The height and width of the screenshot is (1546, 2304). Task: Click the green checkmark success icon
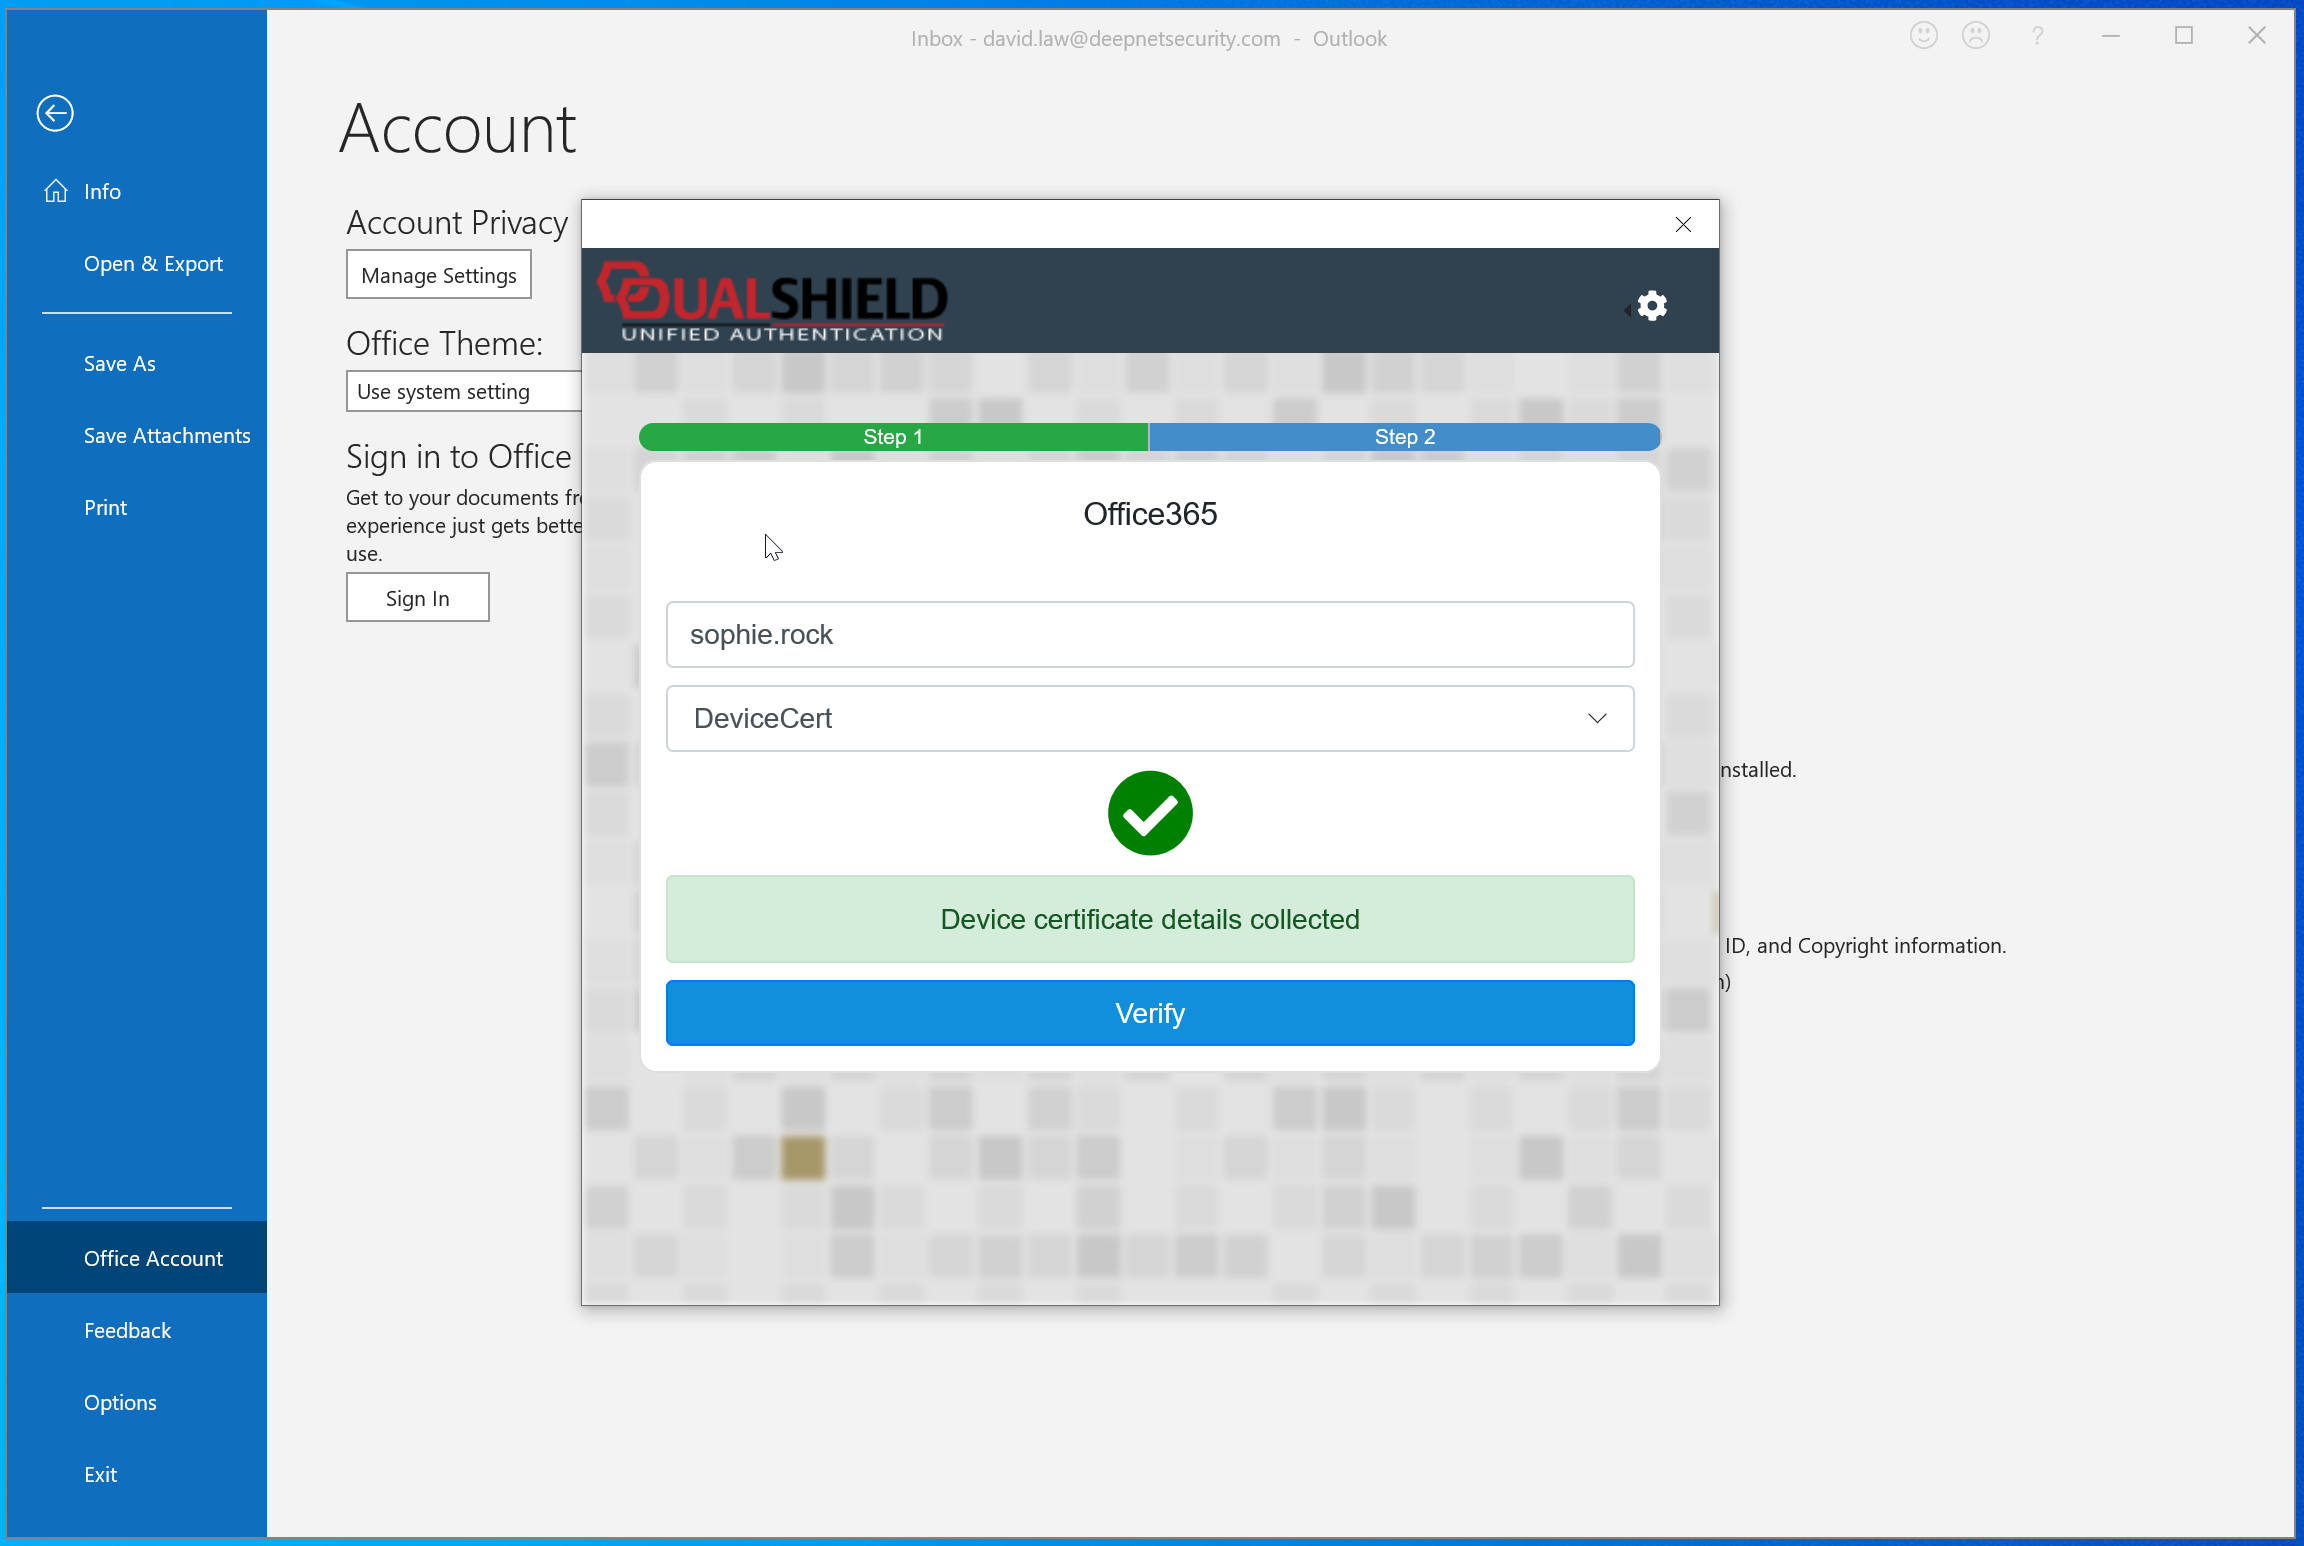(1150, 813)
